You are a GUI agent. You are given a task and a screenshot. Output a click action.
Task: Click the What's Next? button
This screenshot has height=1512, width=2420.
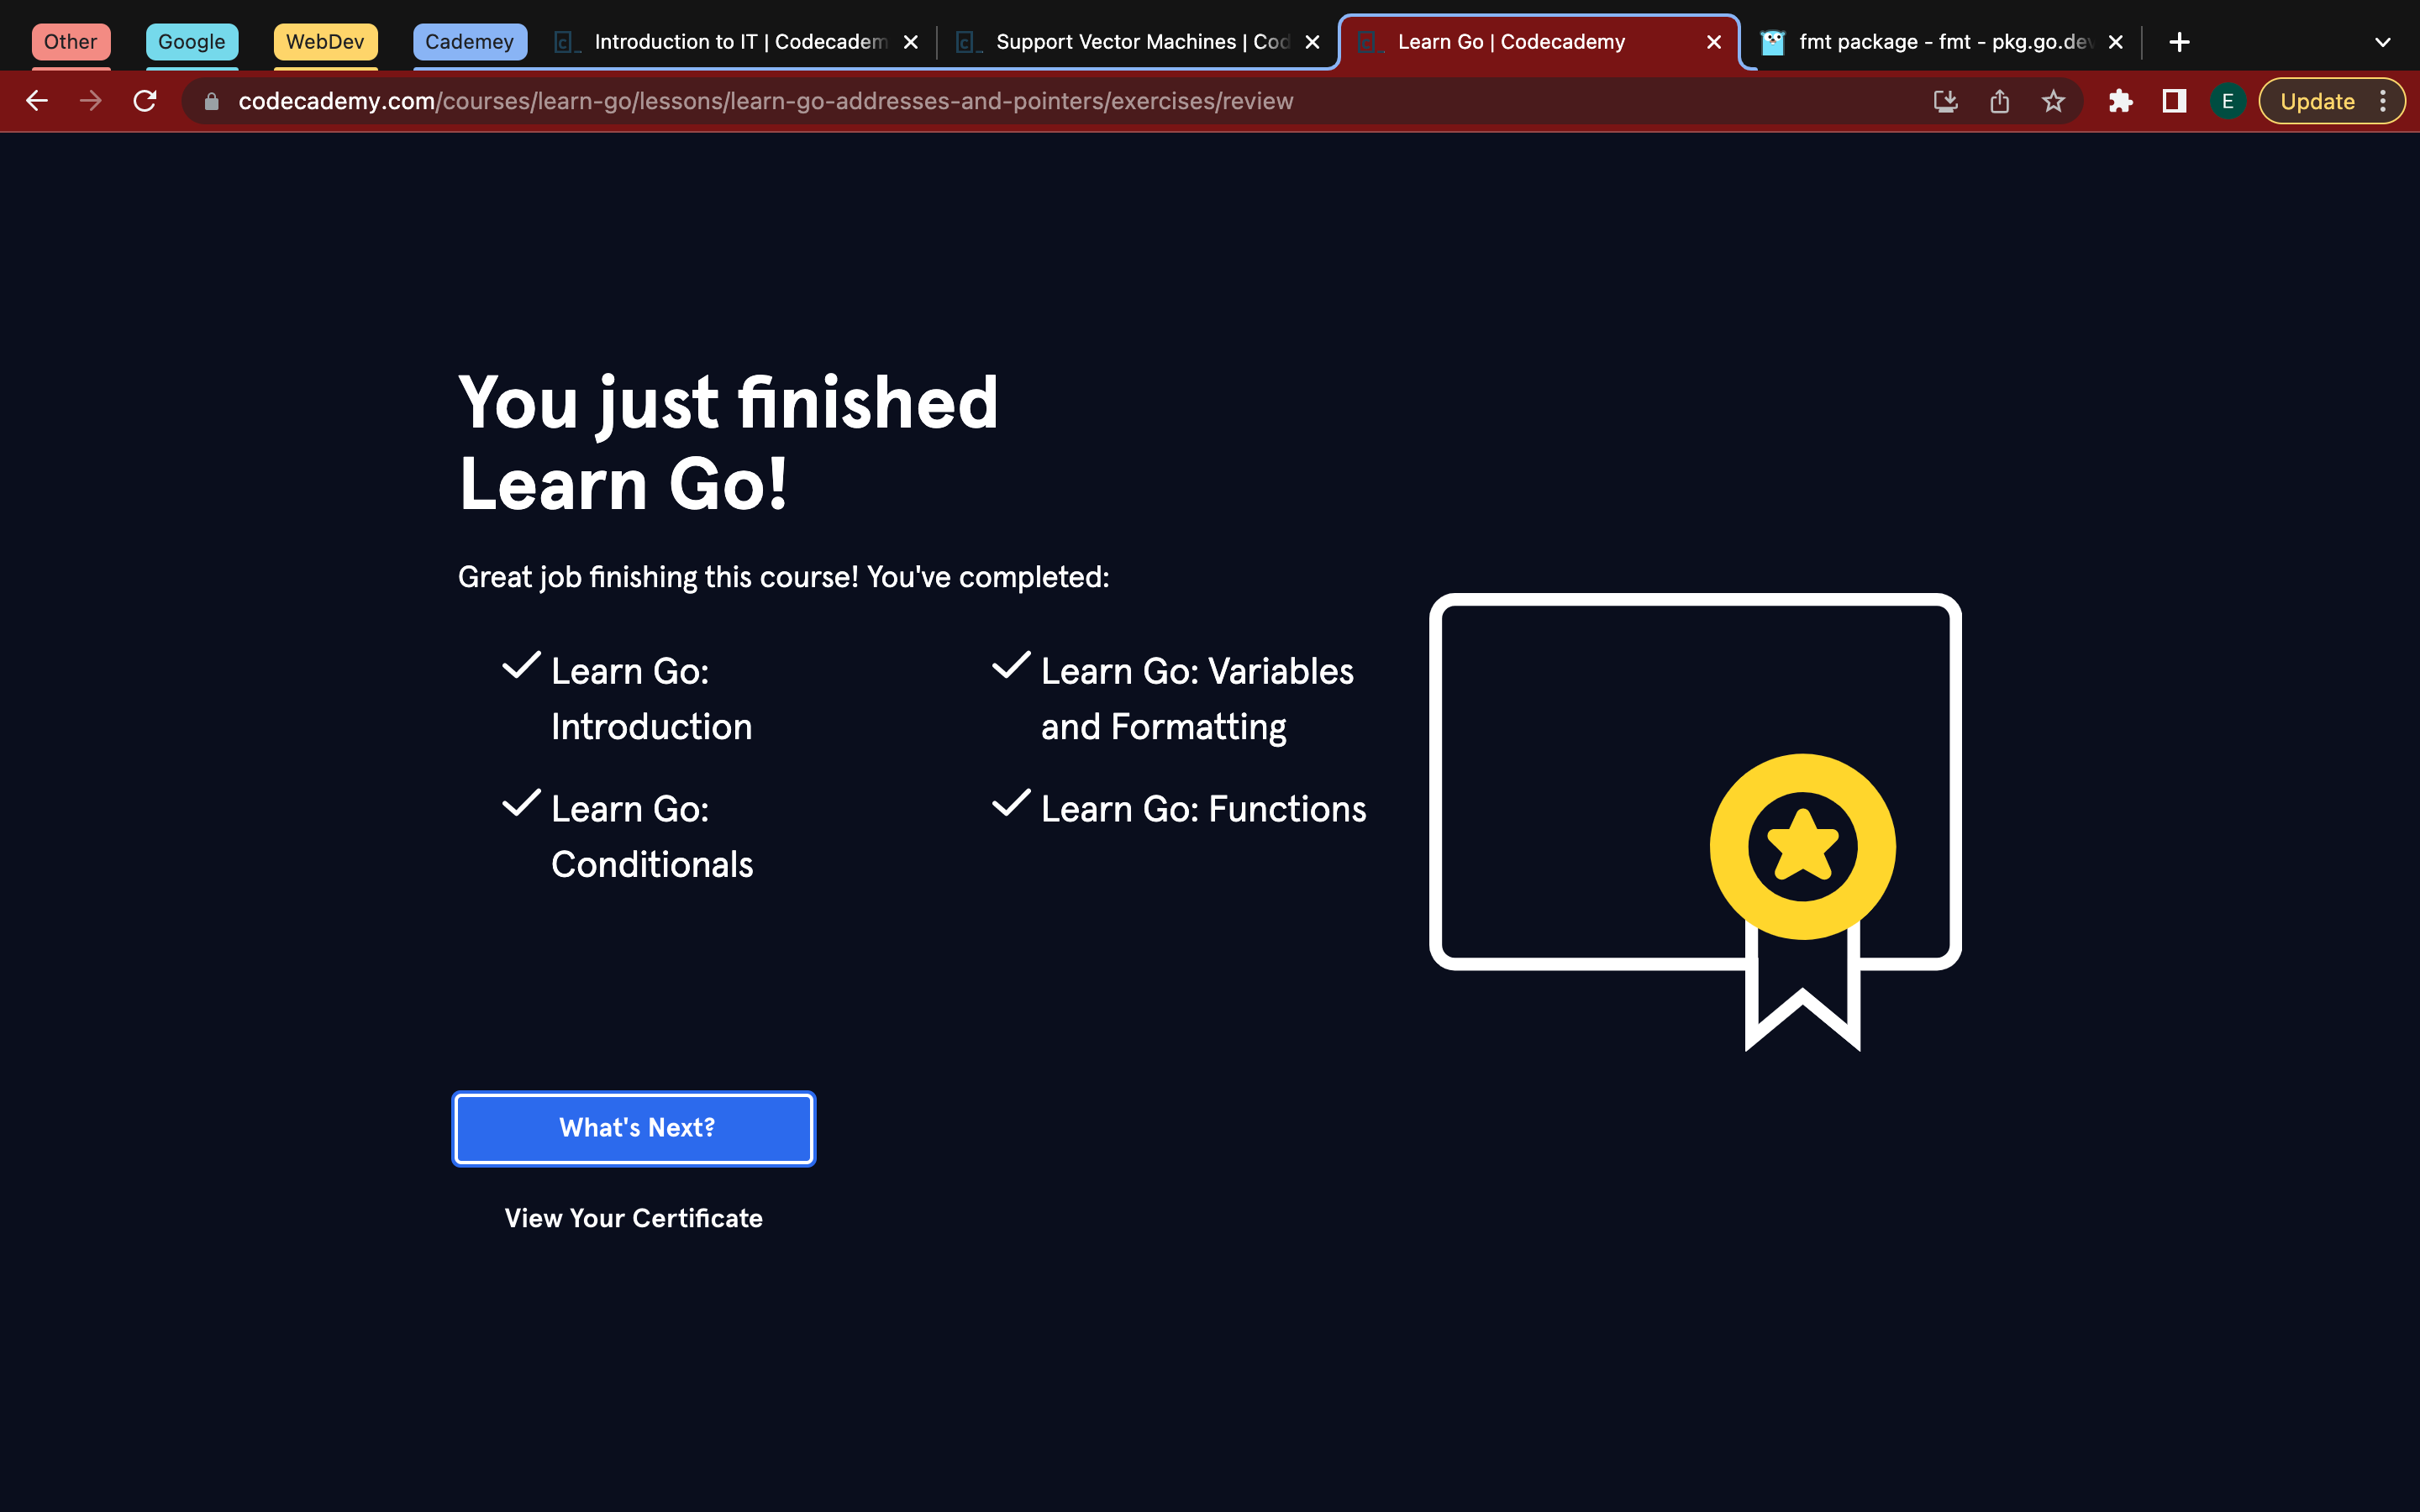coord(634,1128)
